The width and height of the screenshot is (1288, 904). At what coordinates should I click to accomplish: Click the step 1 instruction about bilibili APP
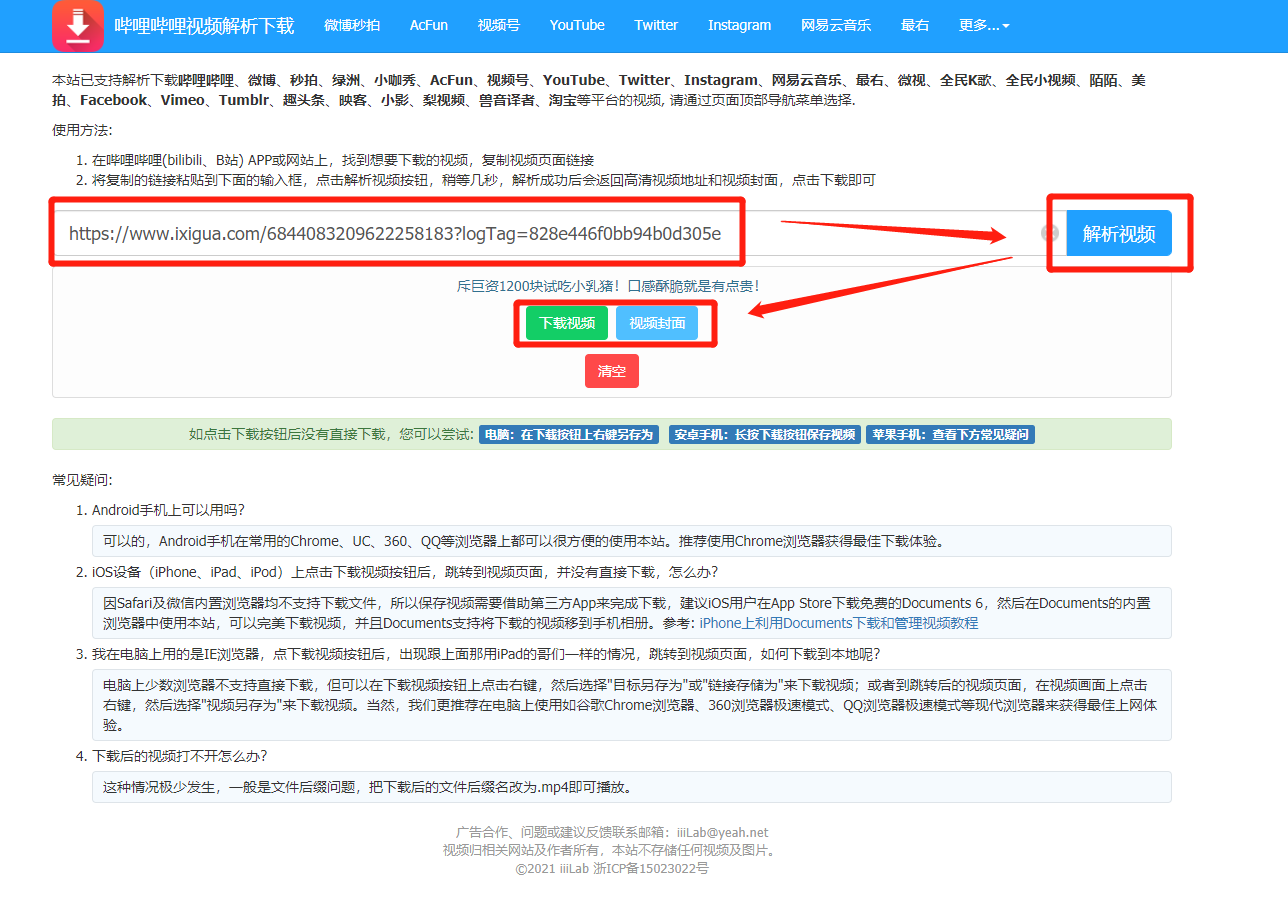coord(343,160)
